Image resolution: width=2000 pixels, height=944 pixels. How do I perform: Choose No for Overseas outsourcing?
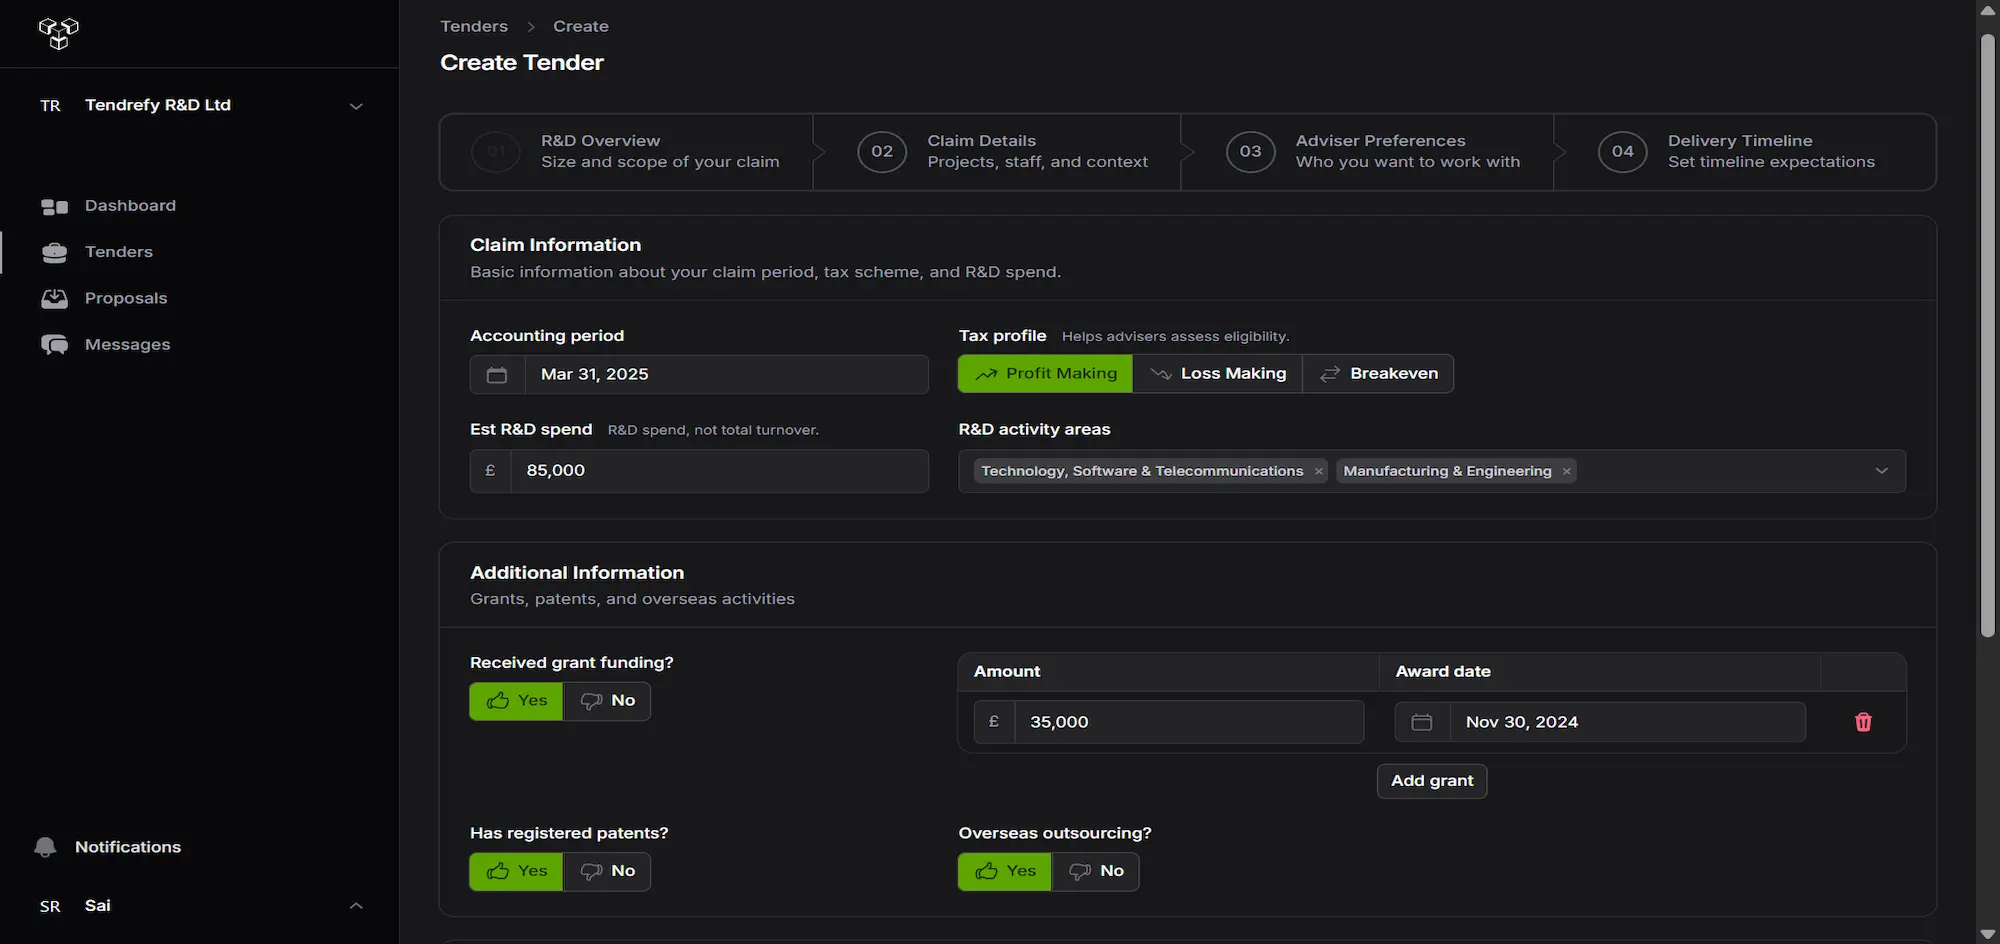pyautogui.click(x=1095, y=871)
